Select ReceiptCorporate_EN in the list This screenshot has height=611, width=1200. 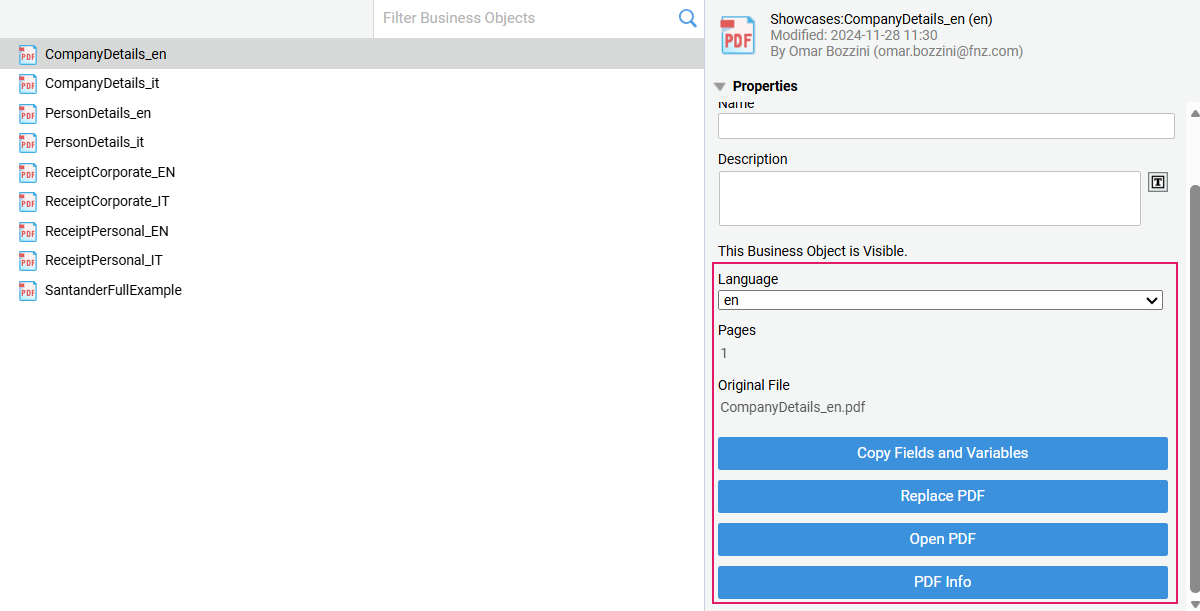pyautogui.click(x=352, y=172)
